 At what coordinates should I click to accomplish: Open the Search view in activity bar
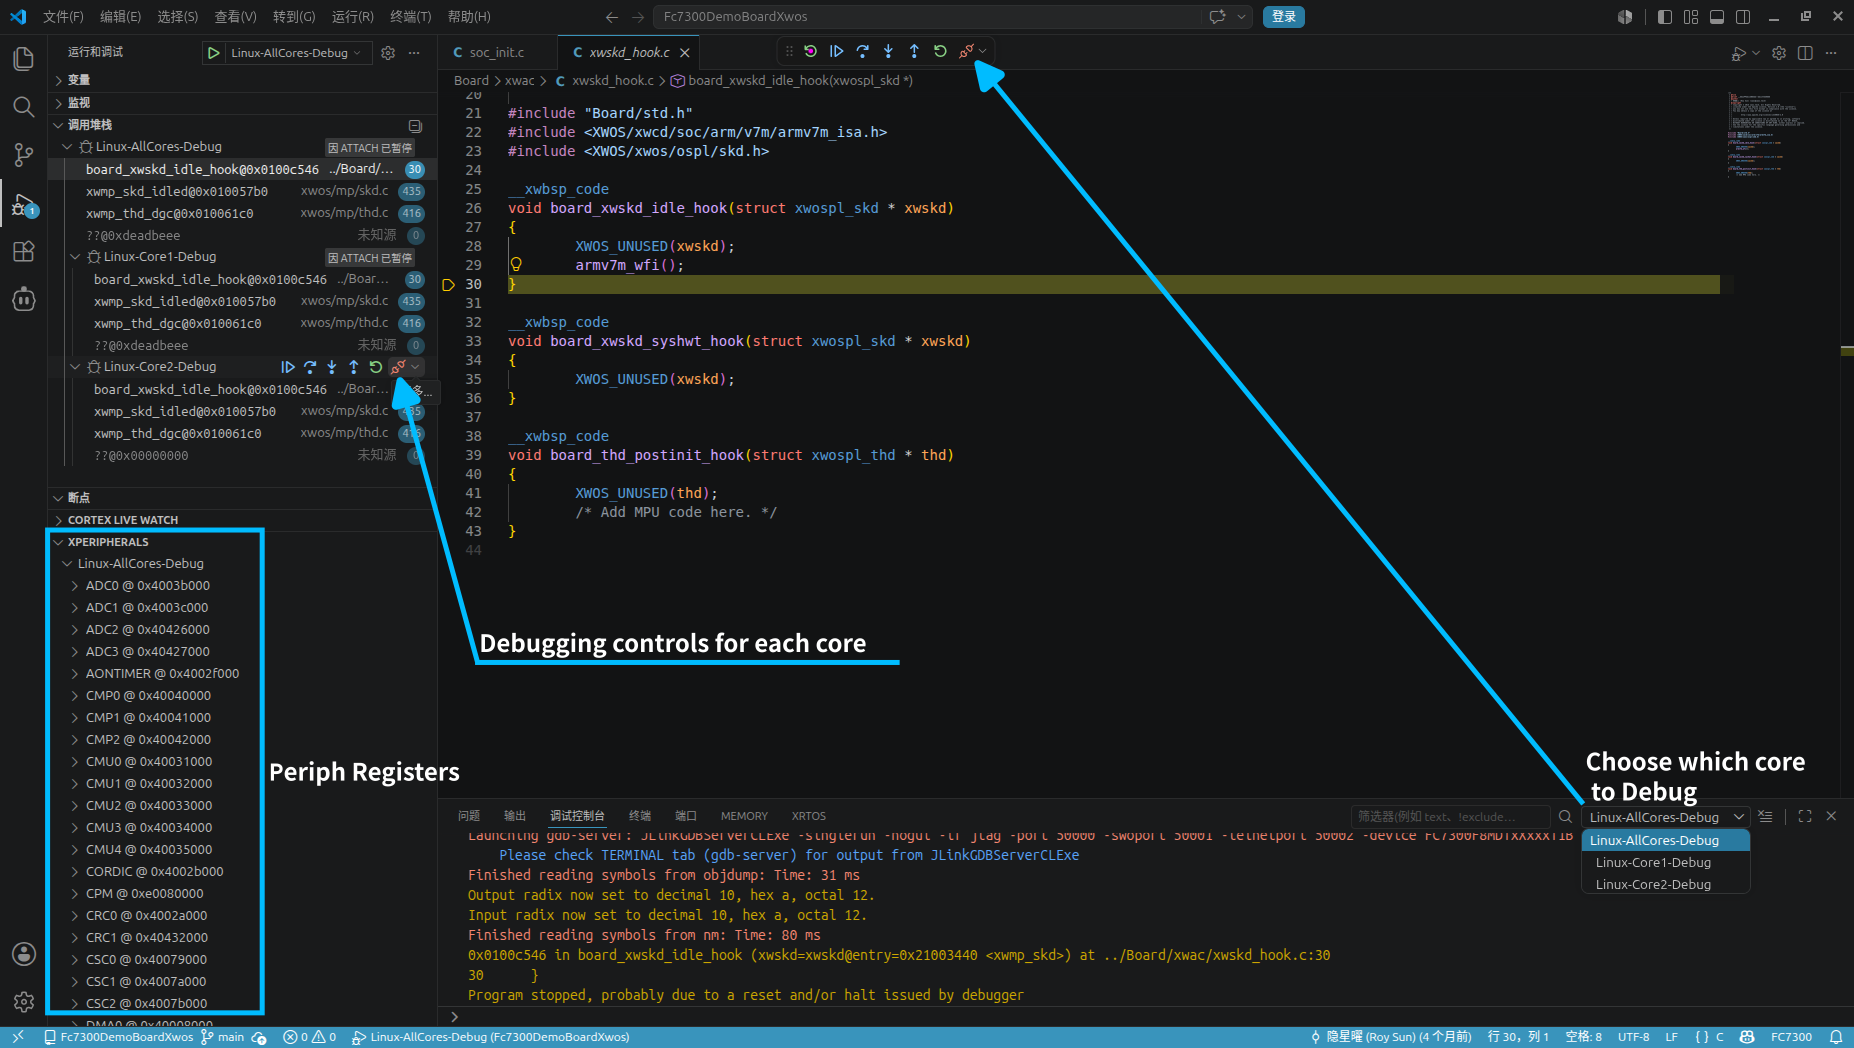point(23,107)
